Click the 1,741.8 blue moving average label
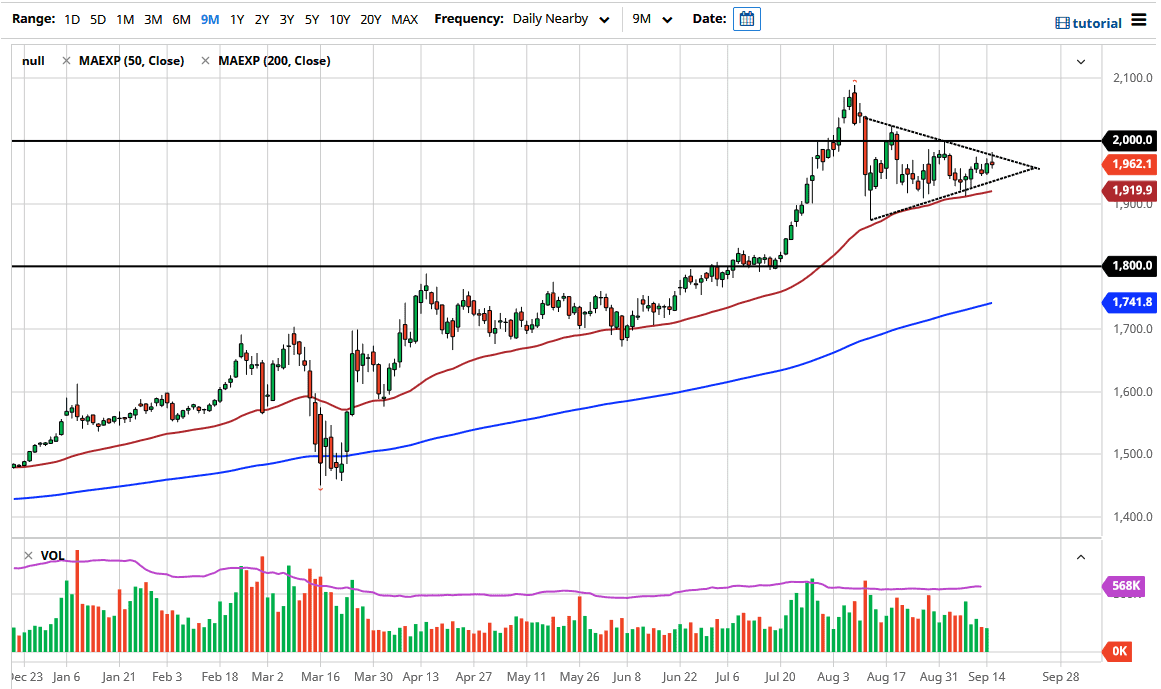The height and width of the screenshot is (689, 1161). tap(1129, 302)
